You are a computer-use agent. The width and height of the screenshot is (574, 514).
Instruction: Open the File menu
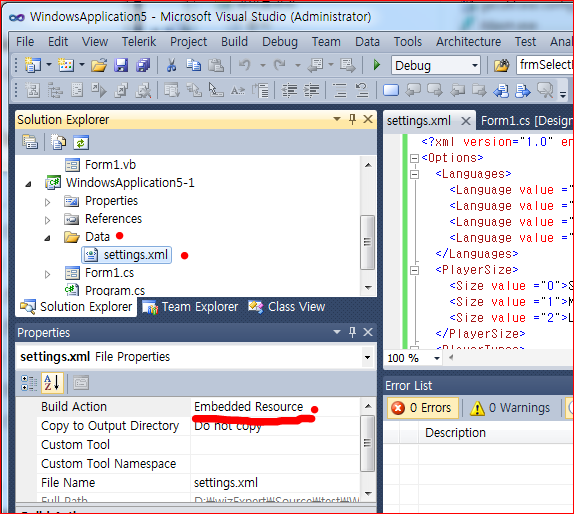click(x=25, y=41)
